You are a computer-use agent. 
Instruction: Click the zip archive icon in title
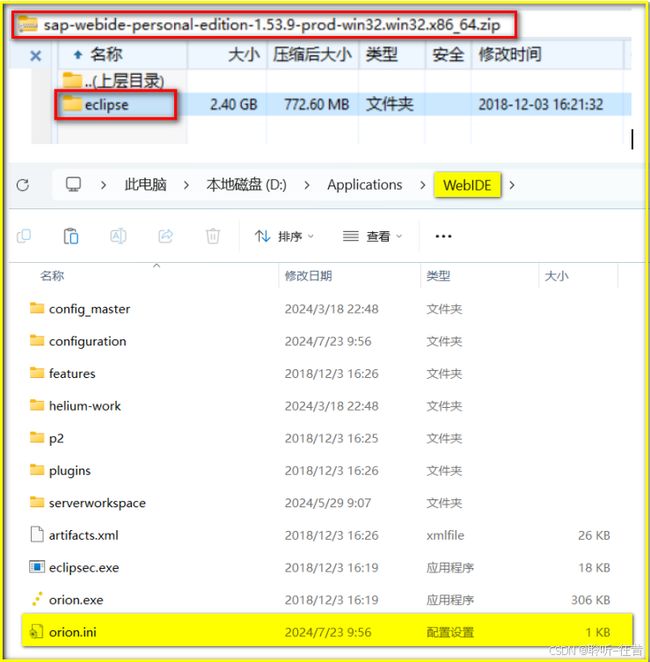28,24
